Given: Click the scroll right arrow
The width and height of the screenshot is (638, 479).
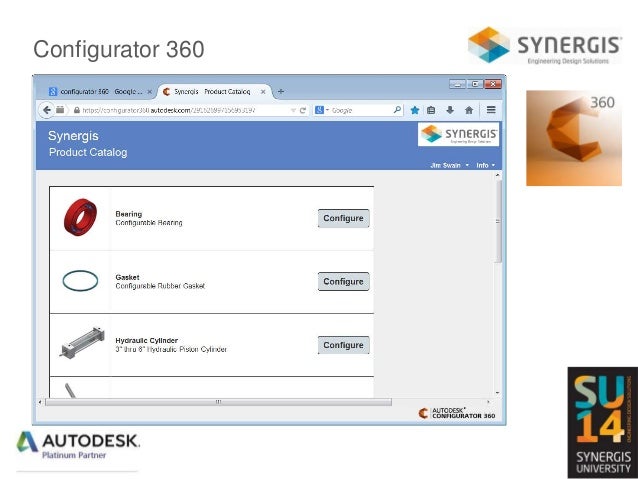Looking at the screenshot, I should 488,402.
